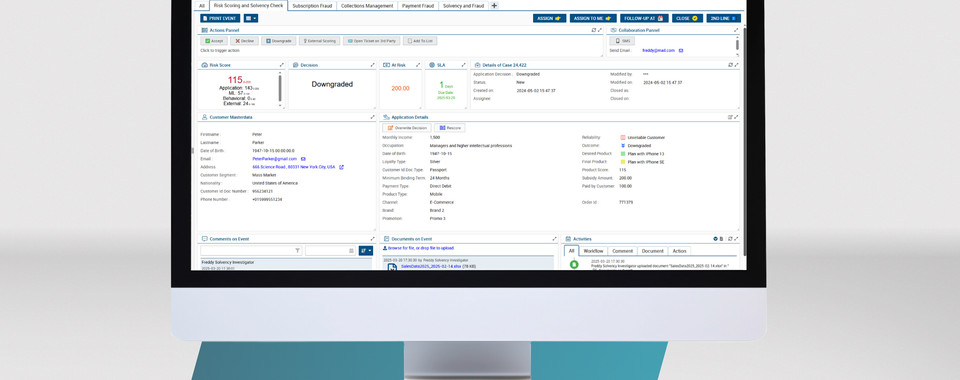The height and width of the screenshot is (380, 960).
Task: Click the main page vertical scrollbar
Action: [x=744, y=141]
